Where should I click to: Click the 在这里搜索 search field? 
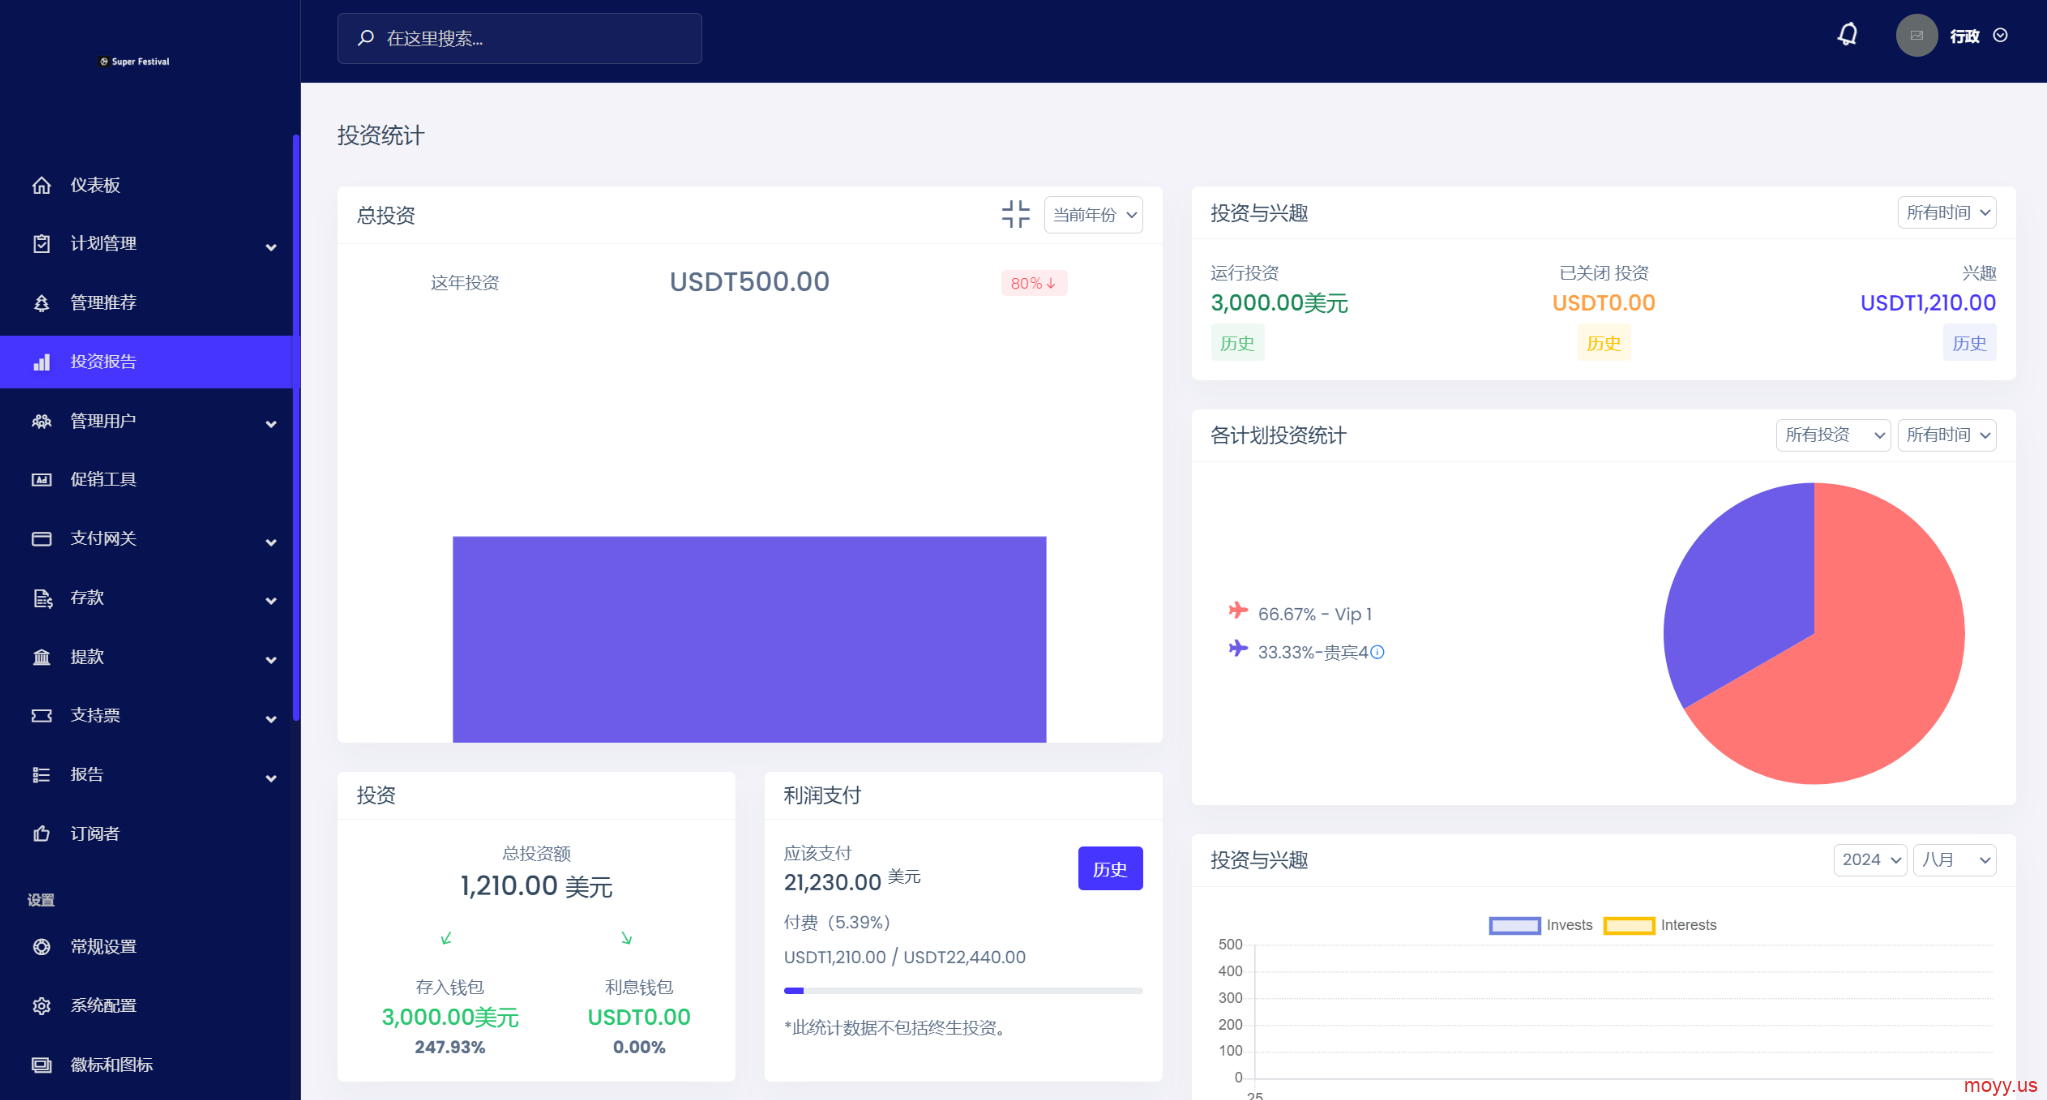tap(519, 38)
